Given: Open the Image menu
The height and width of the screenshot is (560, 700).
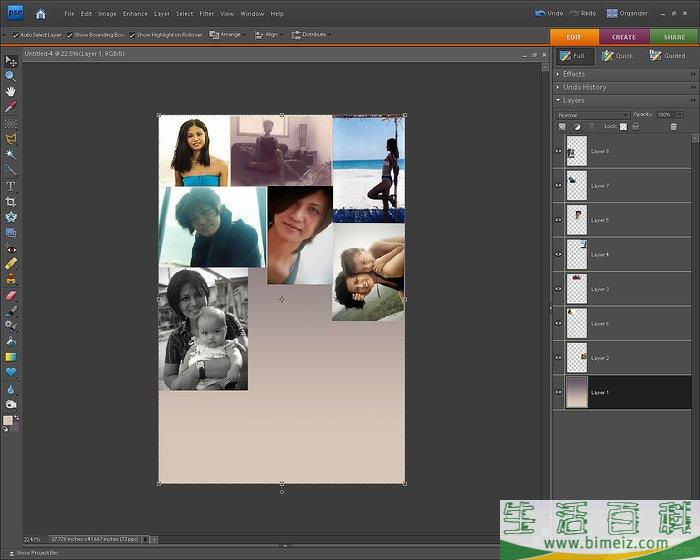Looking at the screenshot, I should pyautogui.click(x=107, y=14).
